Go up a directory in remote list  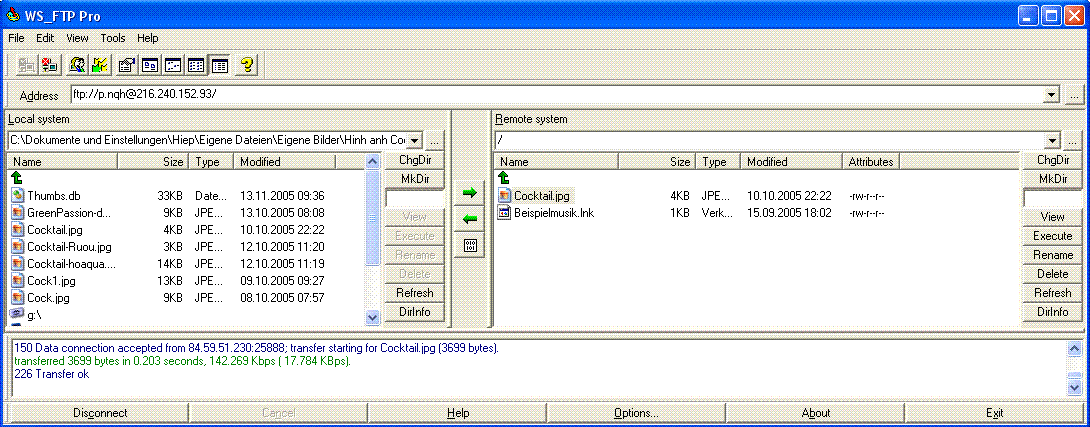[x=505, y=179]
